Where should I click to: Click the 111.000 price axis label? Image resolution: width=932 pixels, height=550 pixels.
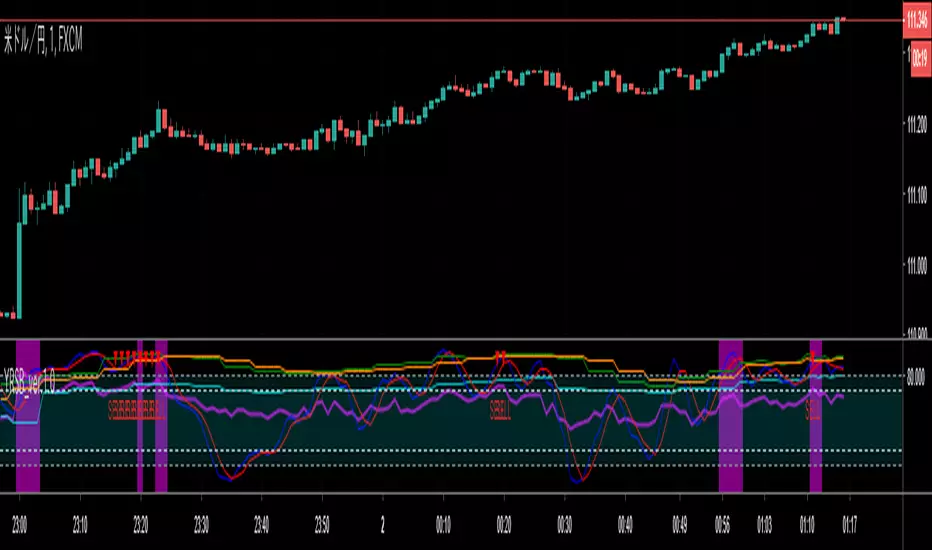pos(917,265)
